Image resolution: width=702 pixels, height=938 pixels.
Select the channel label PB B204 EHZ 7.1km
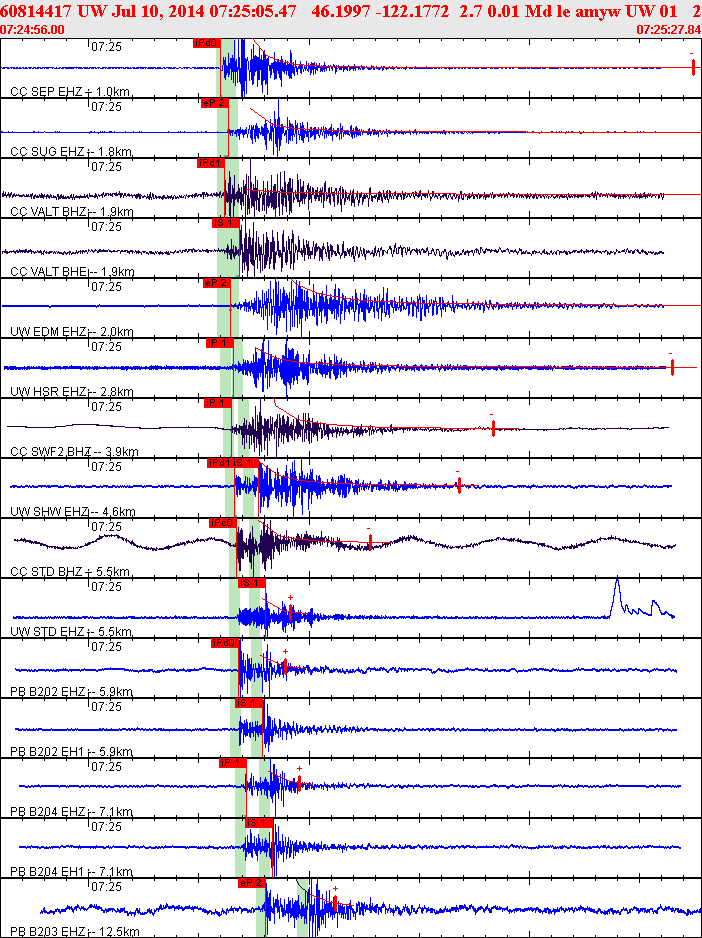coord(71,812)
